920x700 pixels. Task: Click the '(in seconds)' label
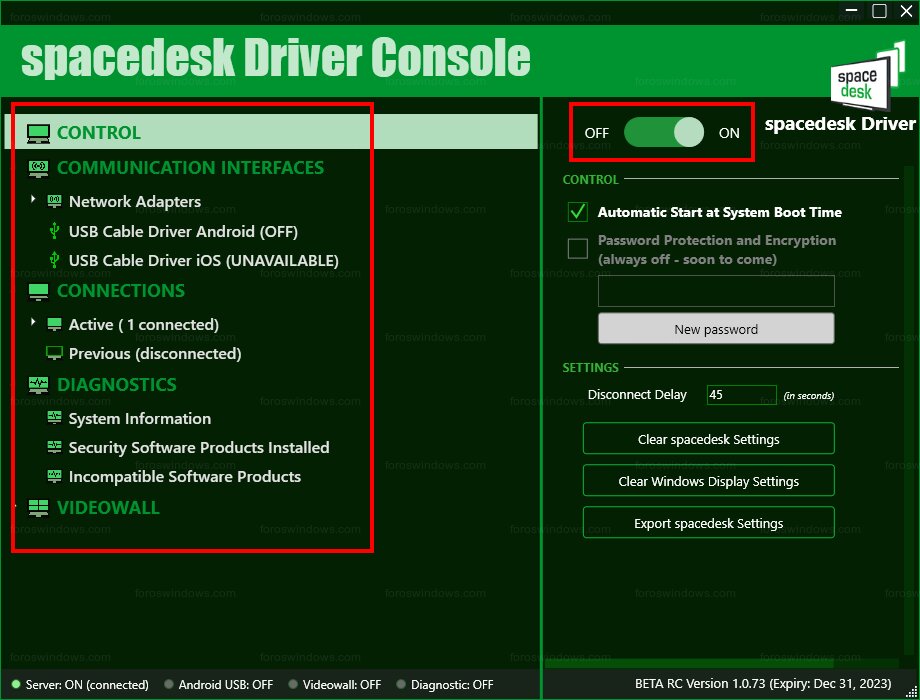[x=809, y=395]
